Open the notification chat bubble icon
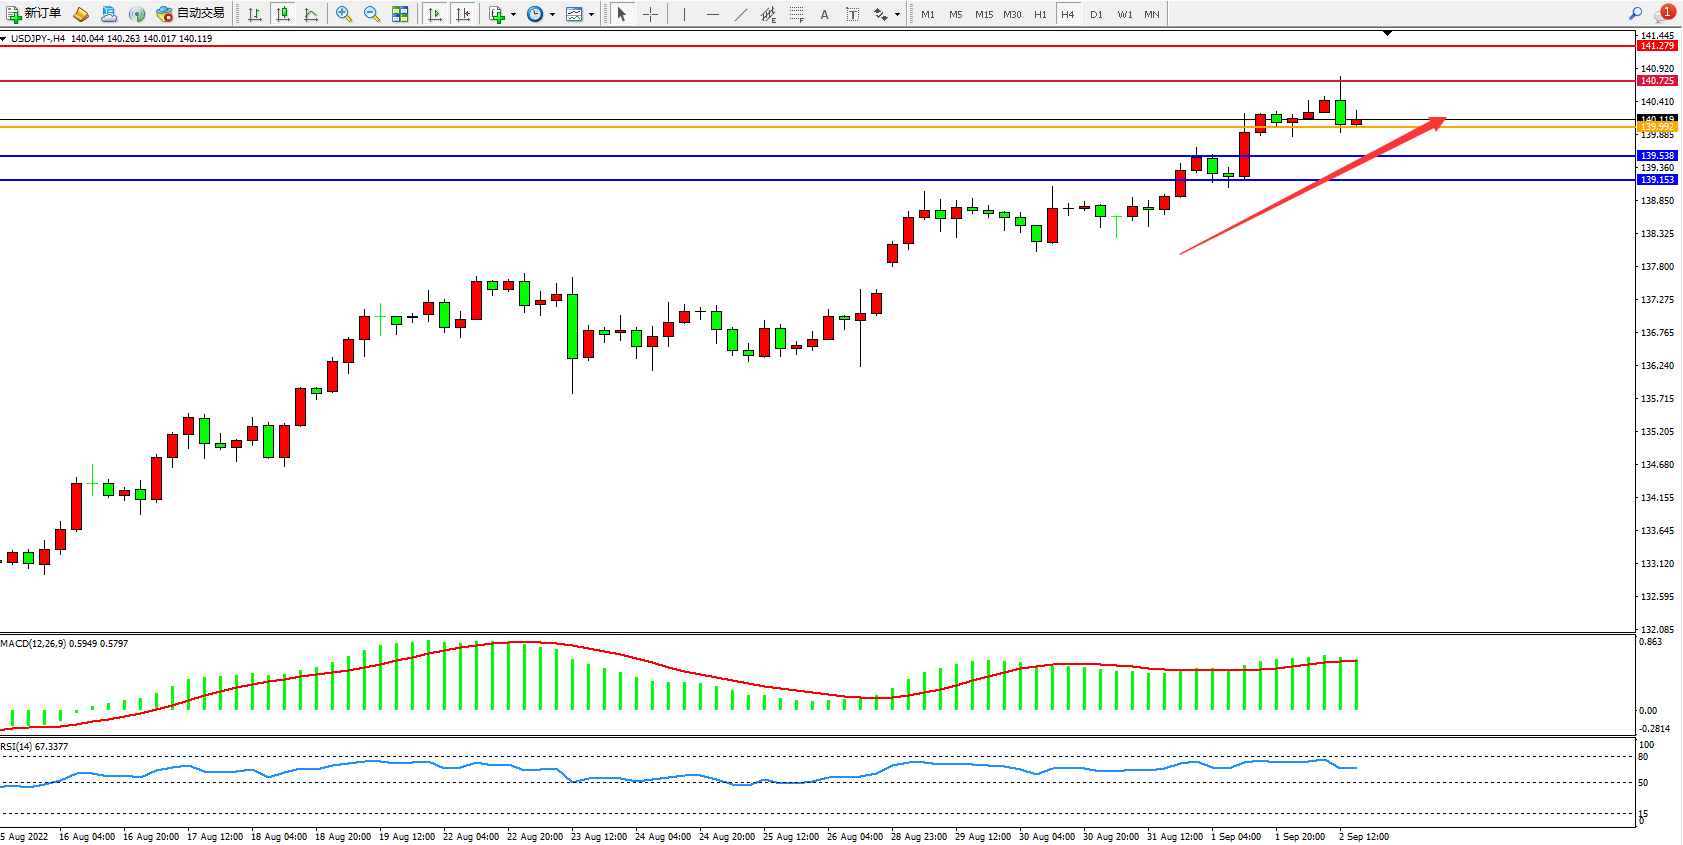 [x=1664, y=14]
